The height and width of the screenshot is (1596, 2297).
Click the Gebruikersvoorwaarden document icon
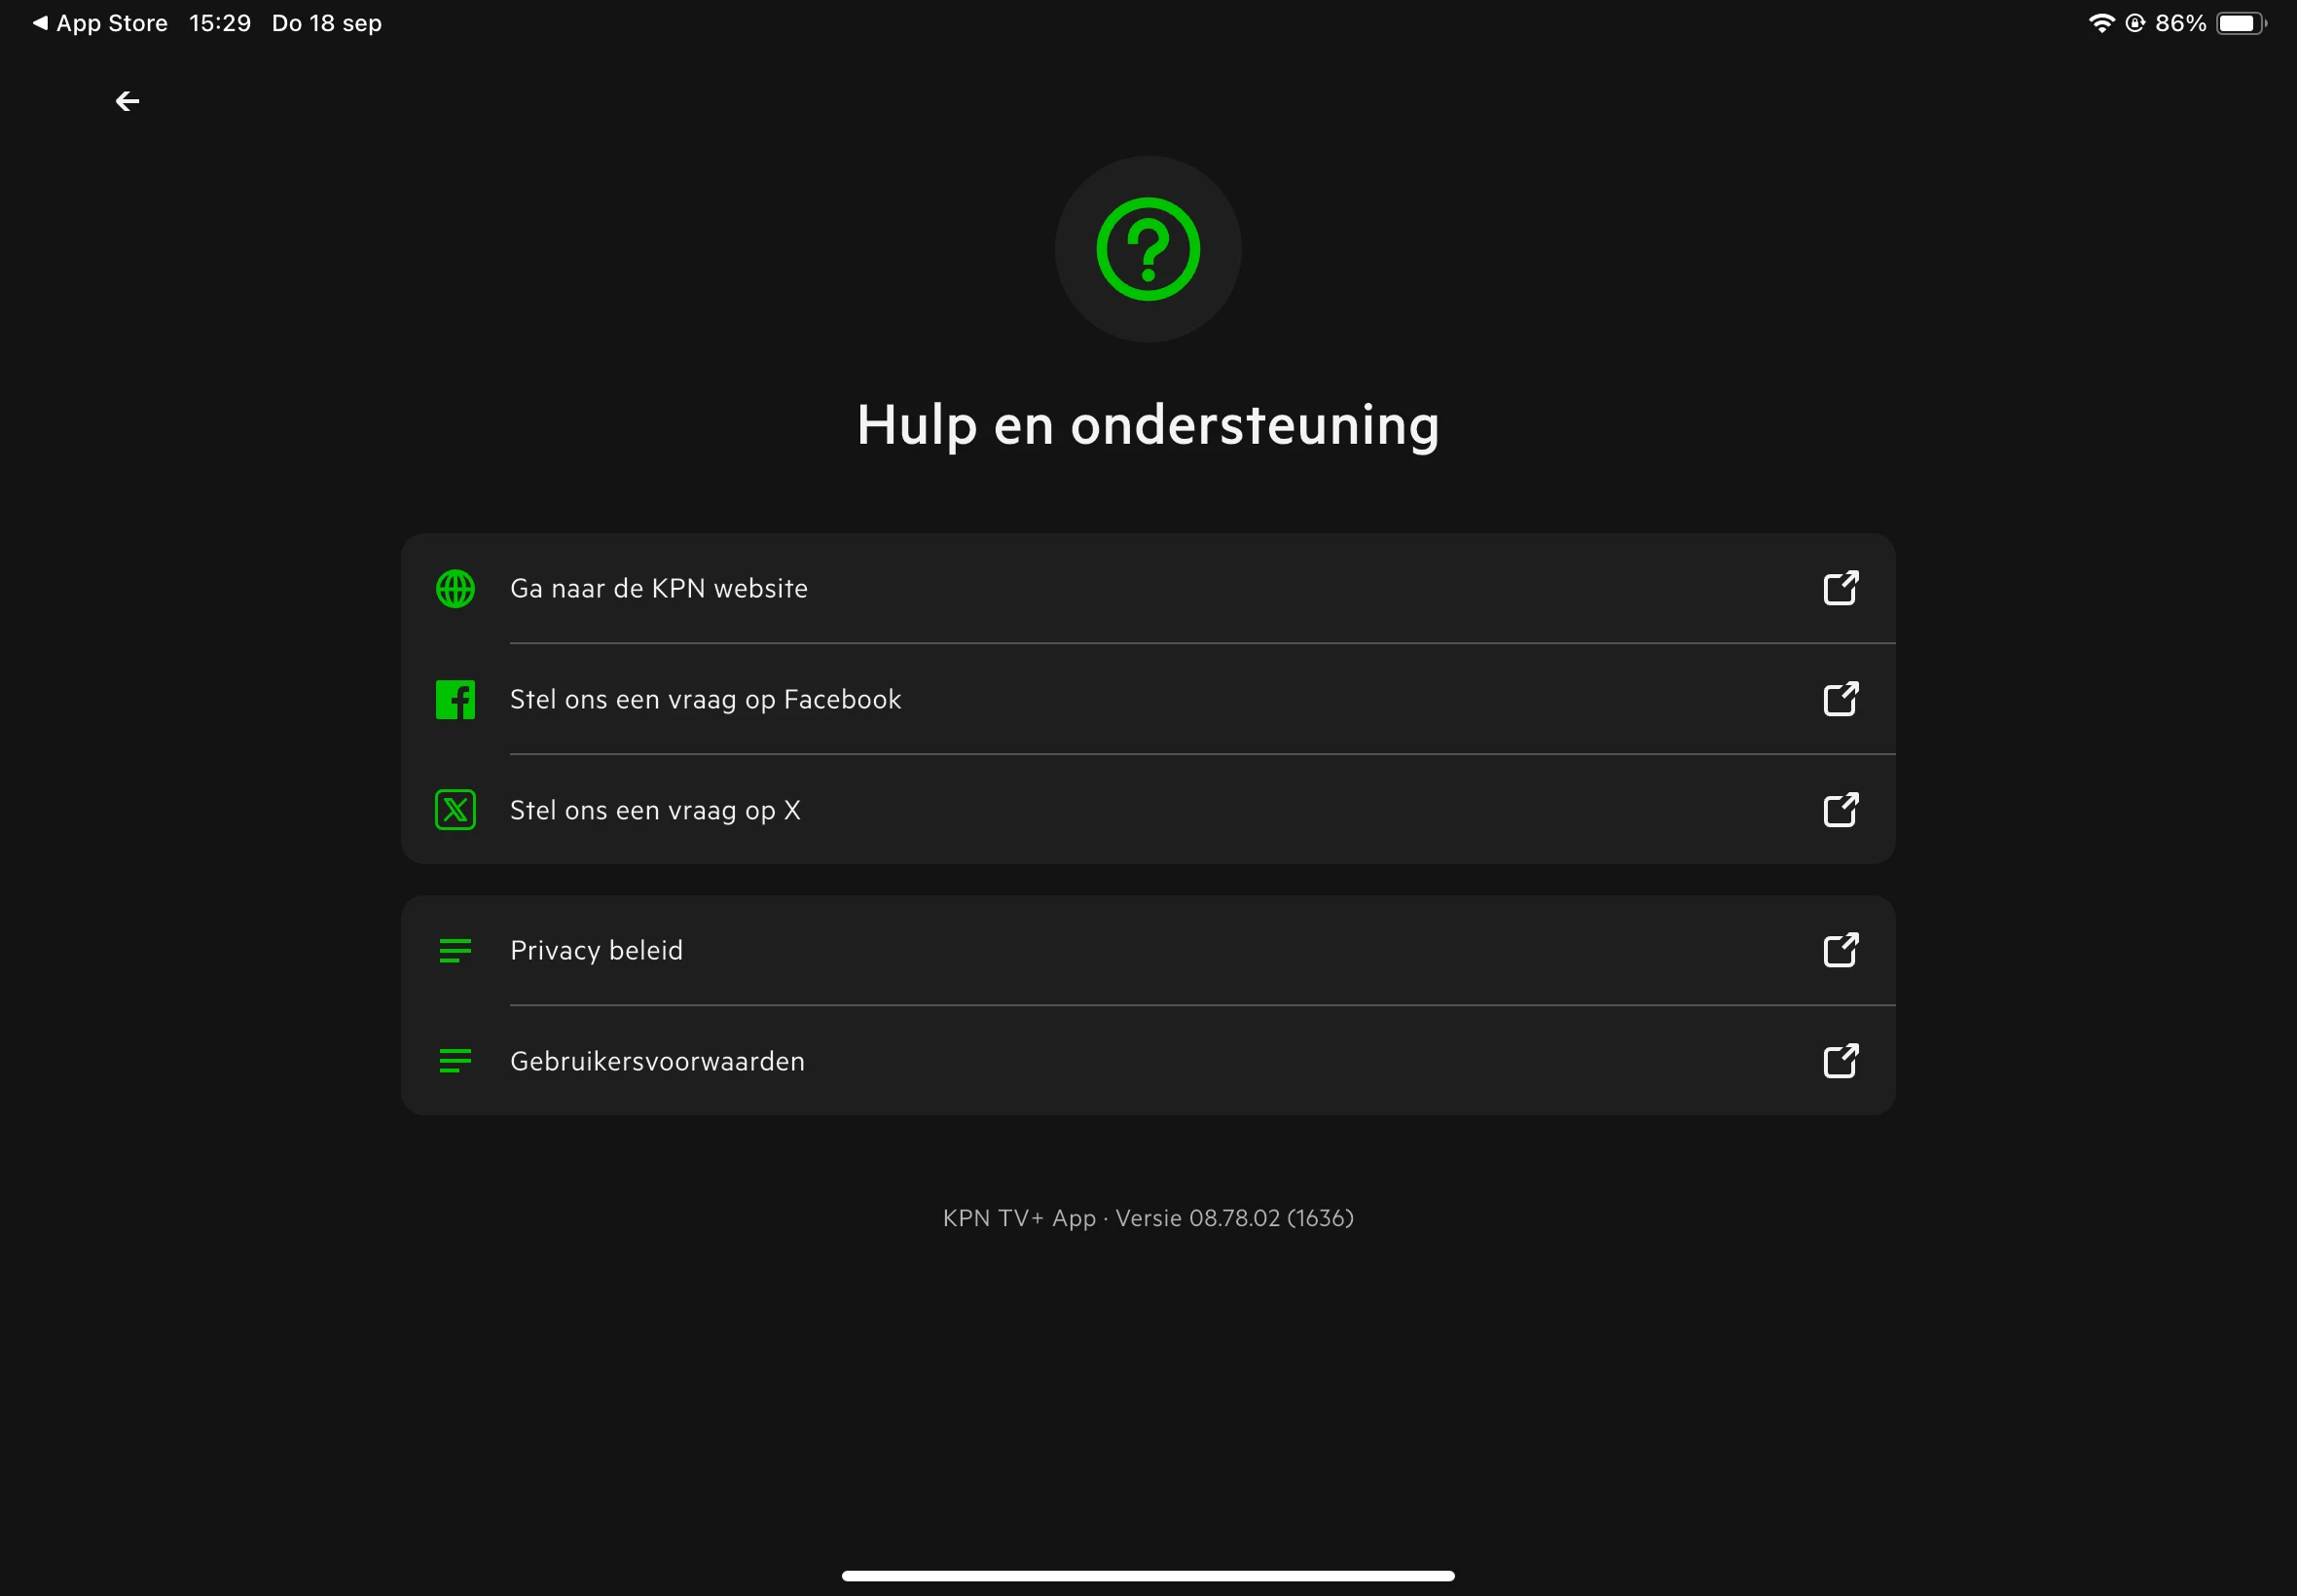coord(455,1061)
